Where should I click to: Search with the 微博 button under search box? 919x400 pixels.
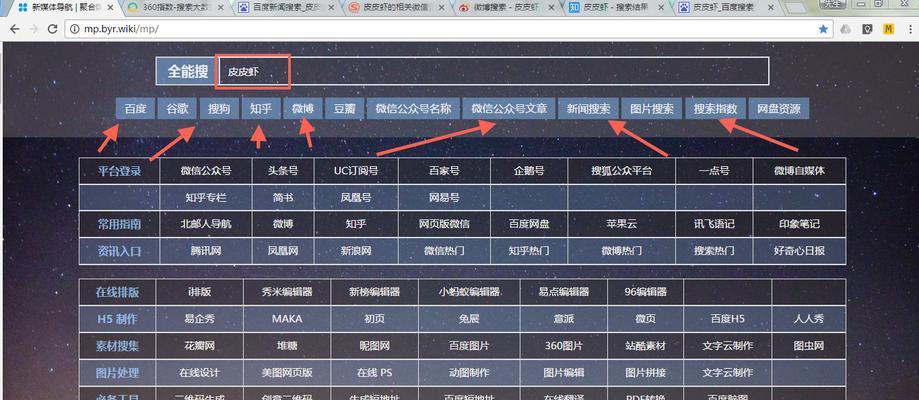(x=303, y=109)
